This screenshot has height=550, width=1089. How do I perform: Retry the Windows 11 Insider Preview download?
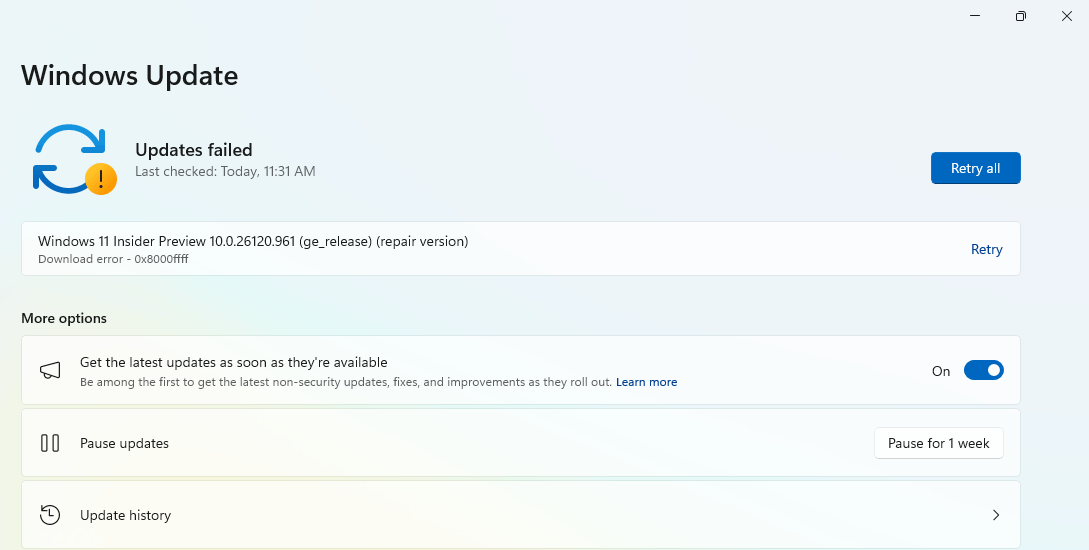(x=986, y=249)
